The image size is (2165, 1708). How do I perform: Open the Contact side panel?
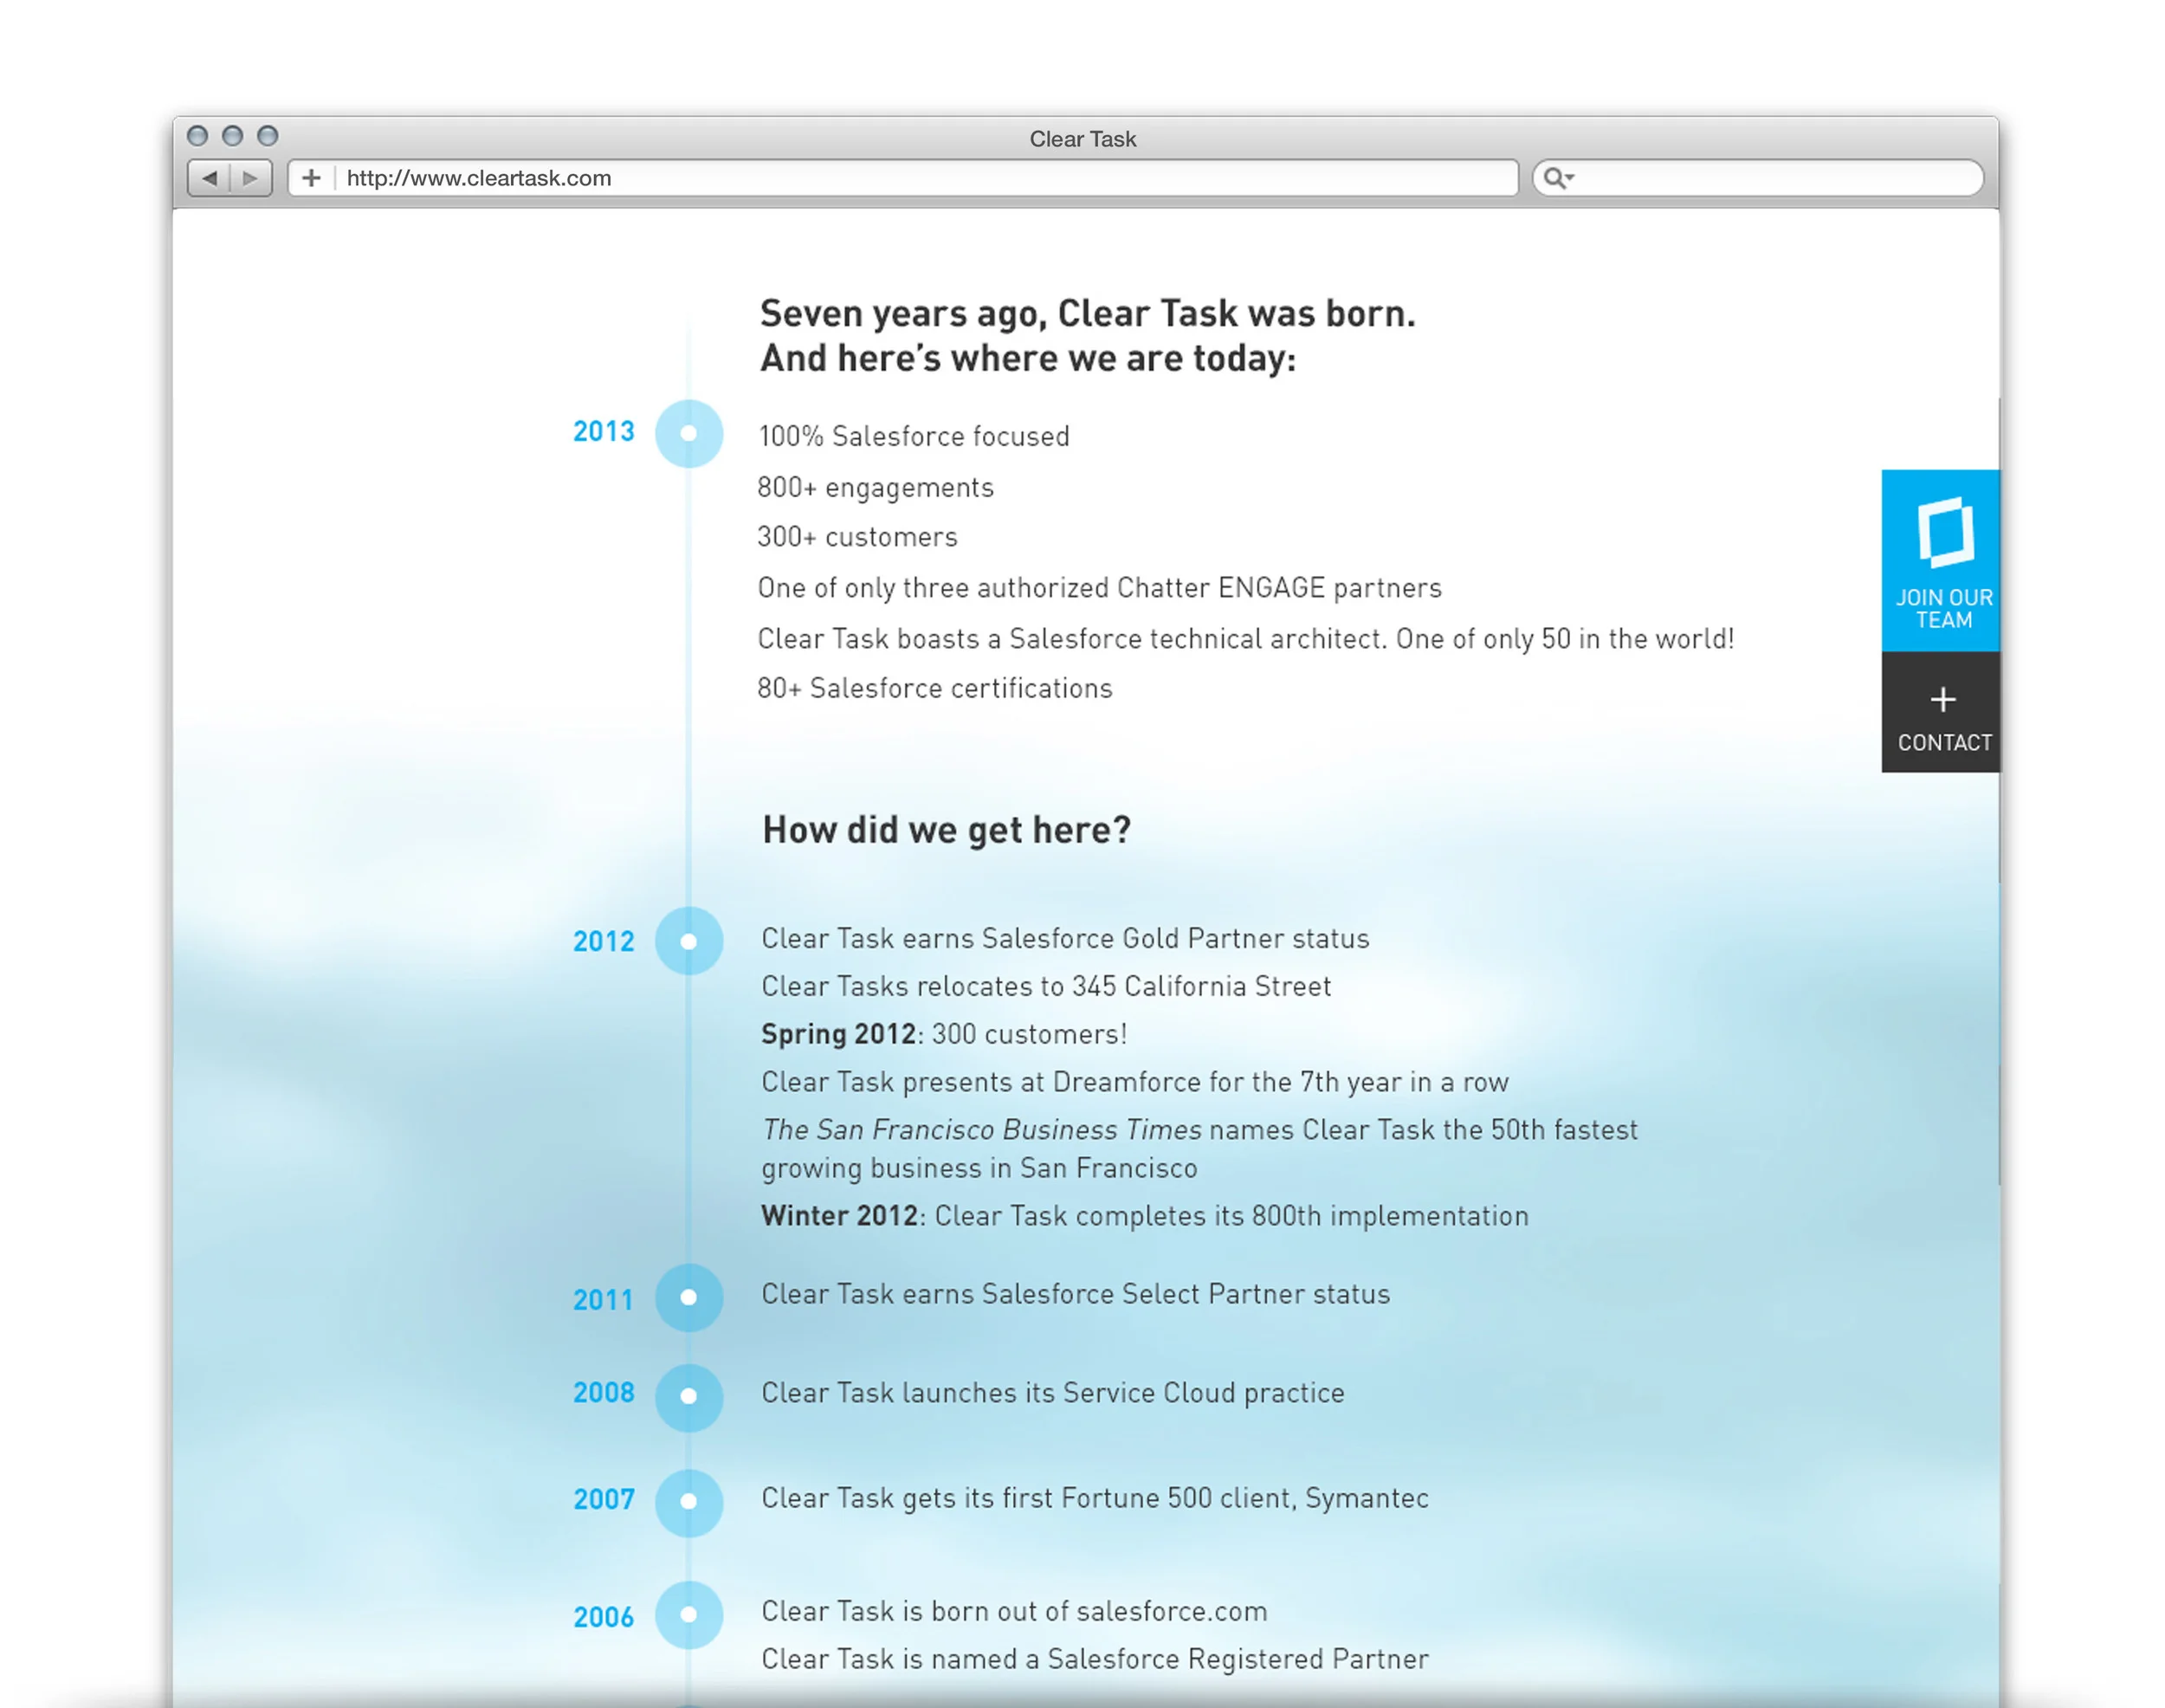point(1940,712)
